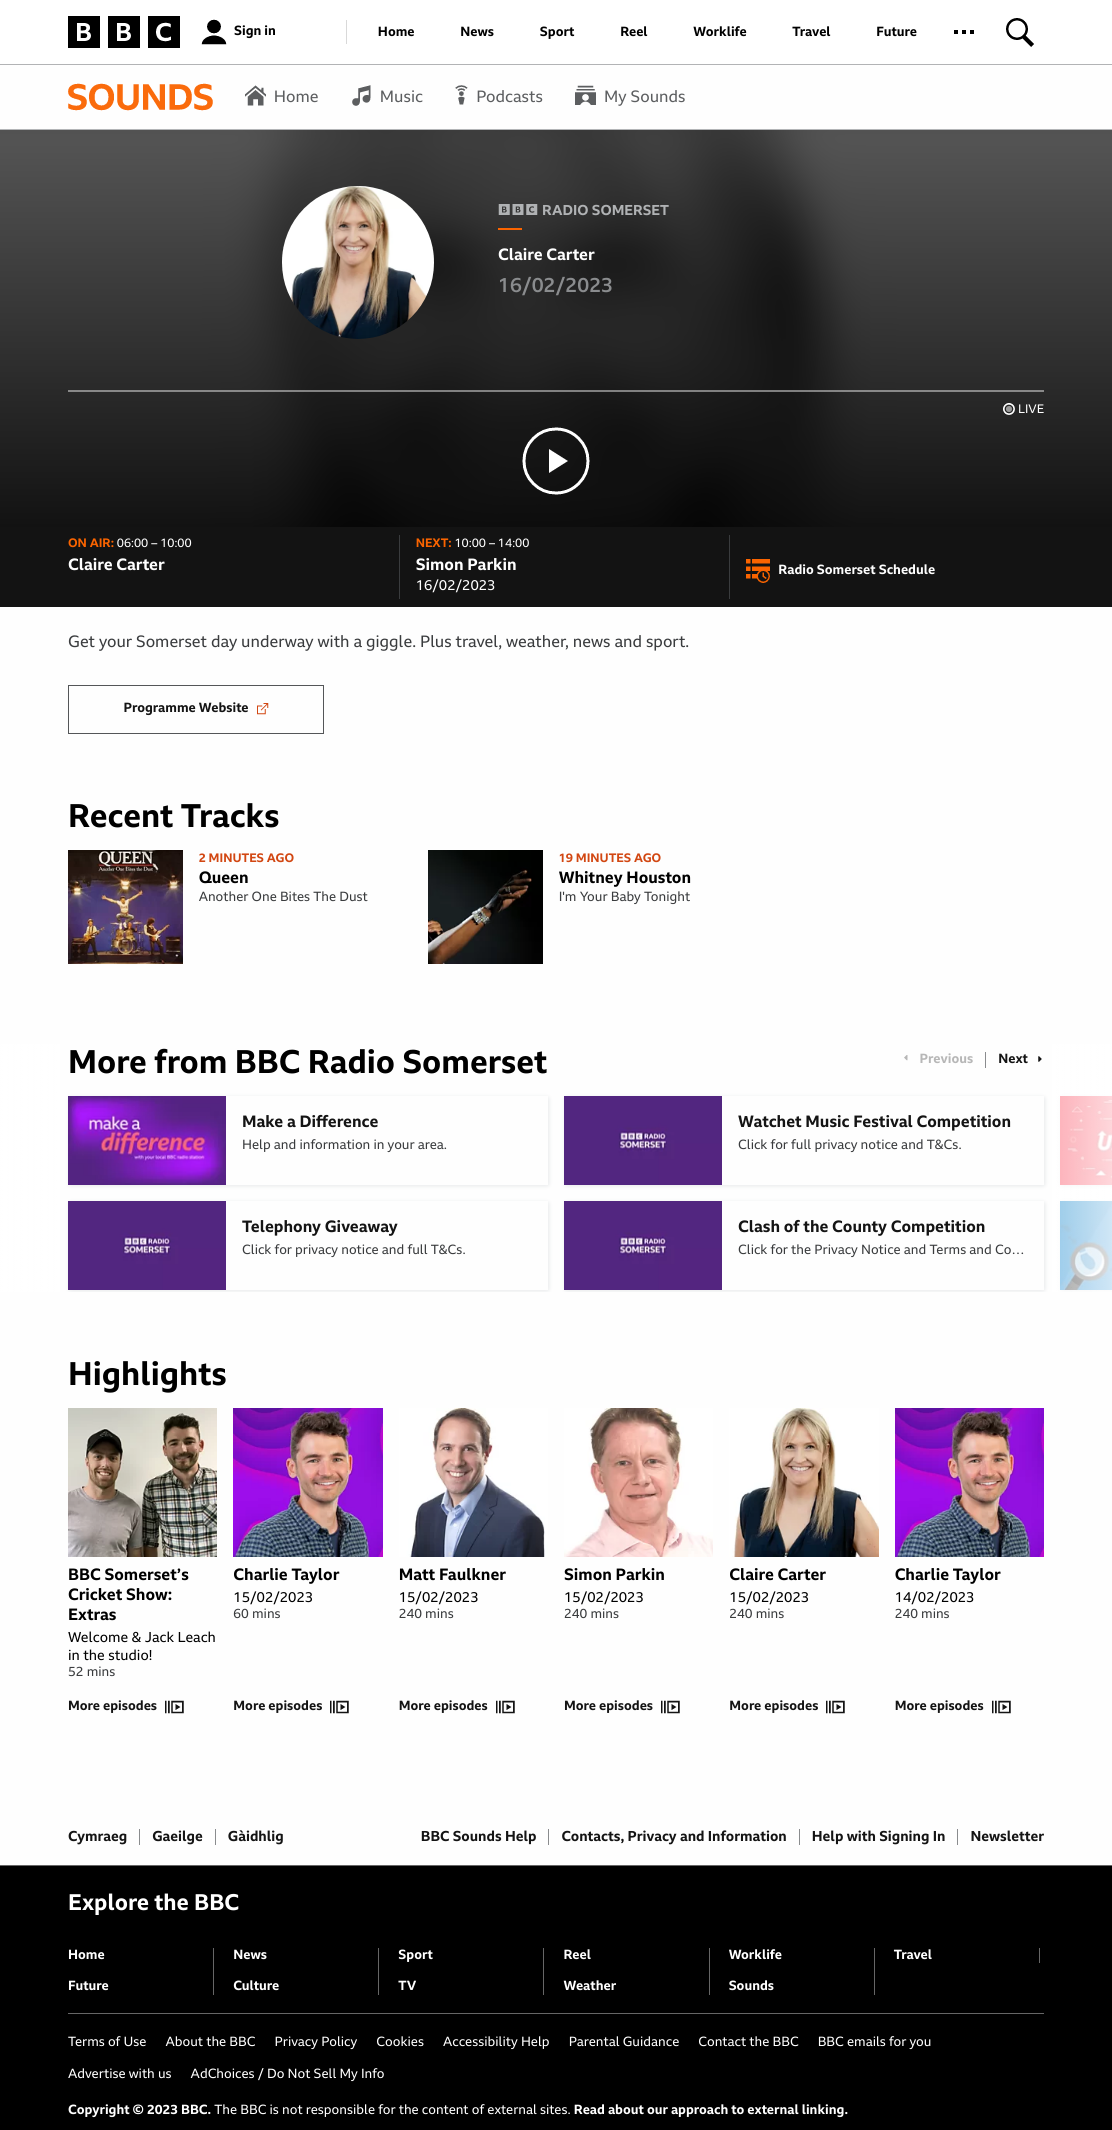Open Culture in Explore the BBC

tap(256, 1986)
